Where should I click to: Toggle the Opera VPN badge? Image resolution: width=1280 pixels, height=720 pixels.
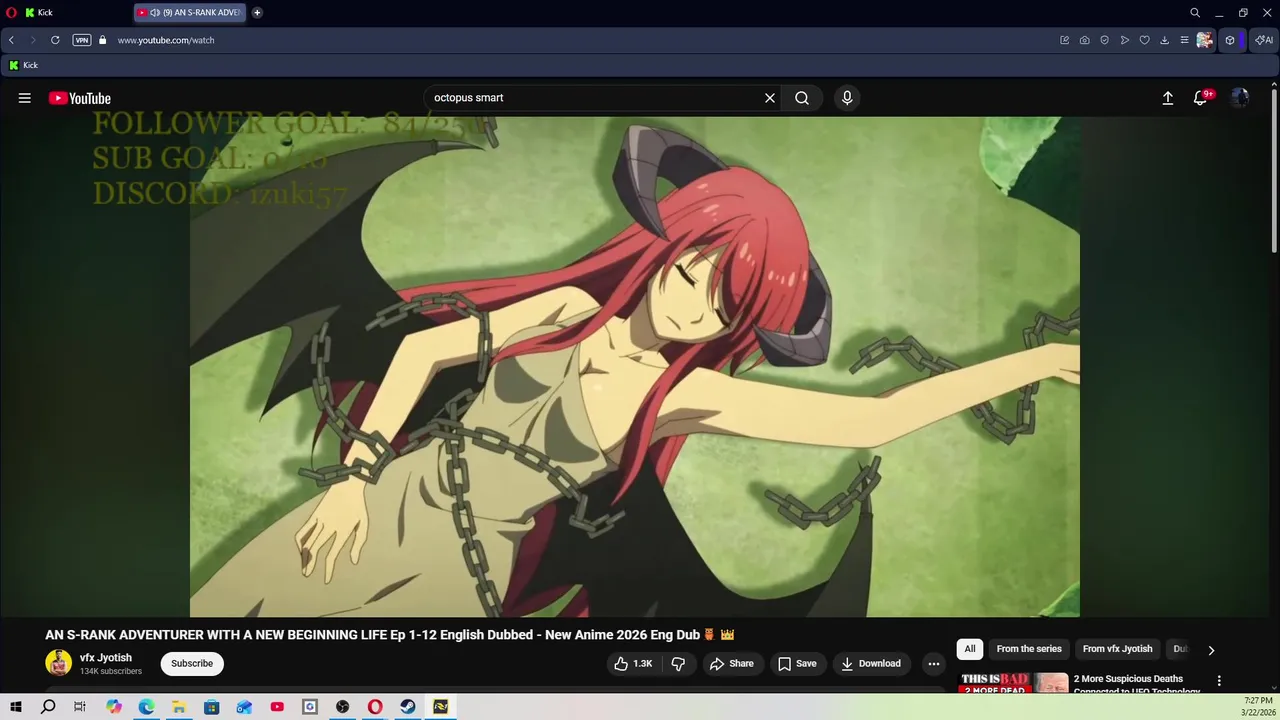coord(82,40)
